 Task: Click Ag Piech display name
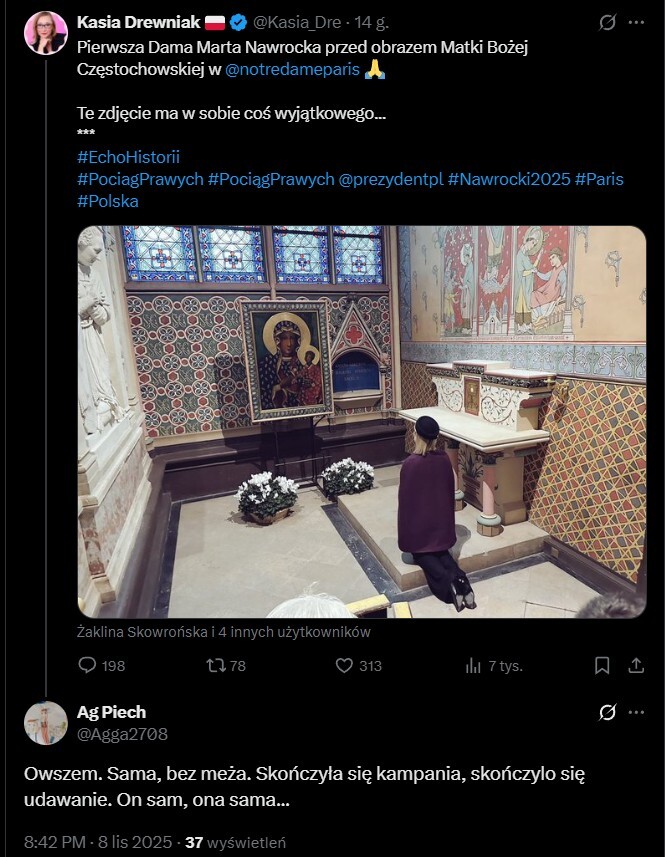111,712
